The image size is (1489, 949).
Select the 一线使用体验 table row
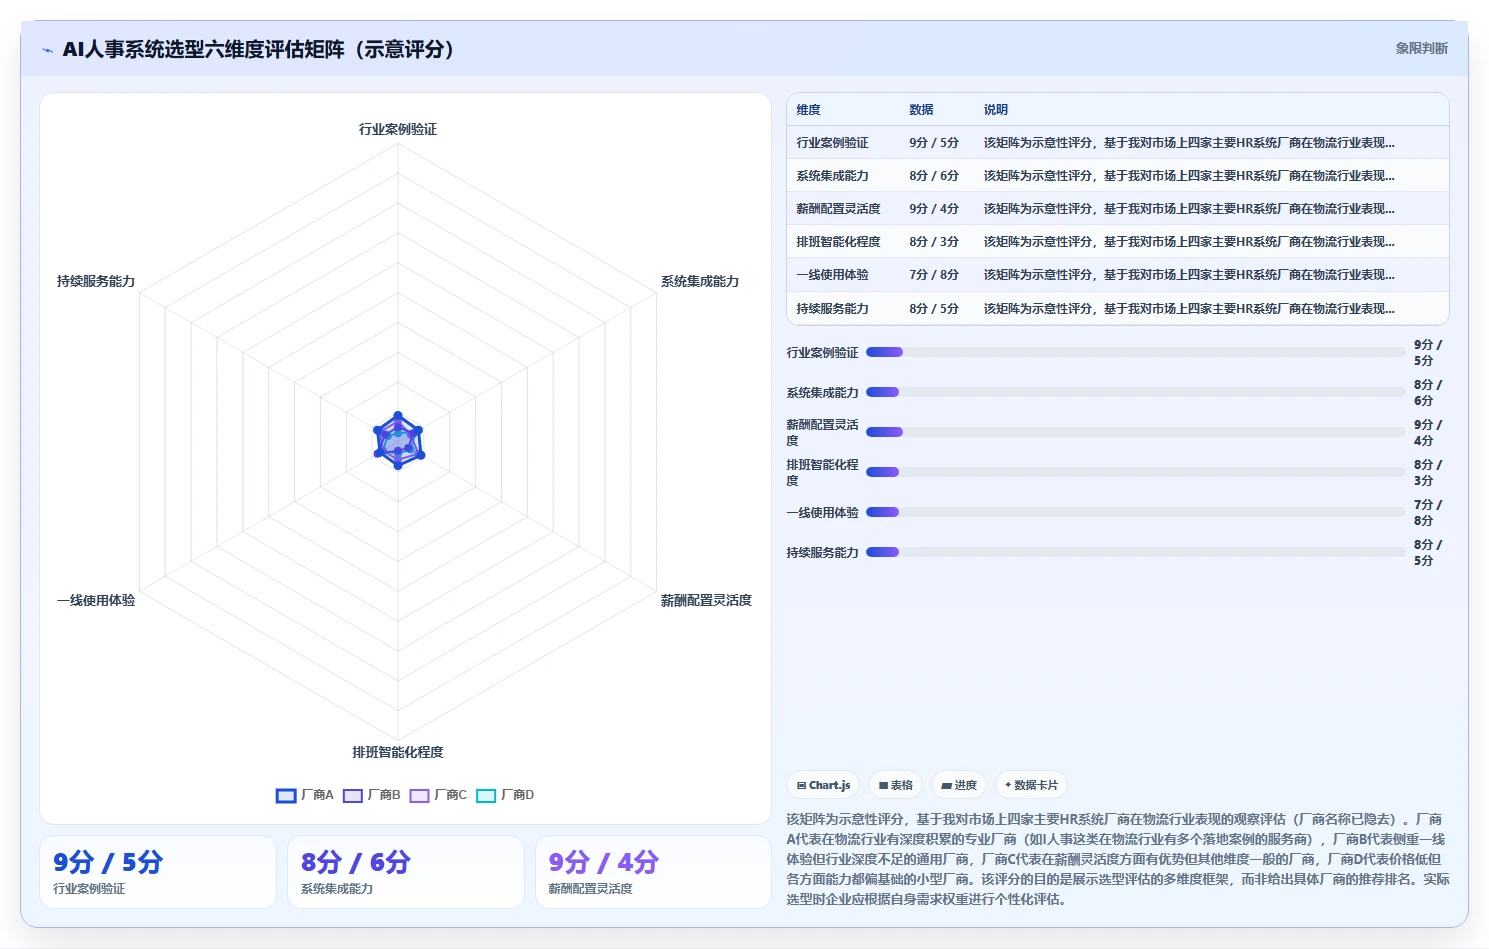(x=1118, y=275)
